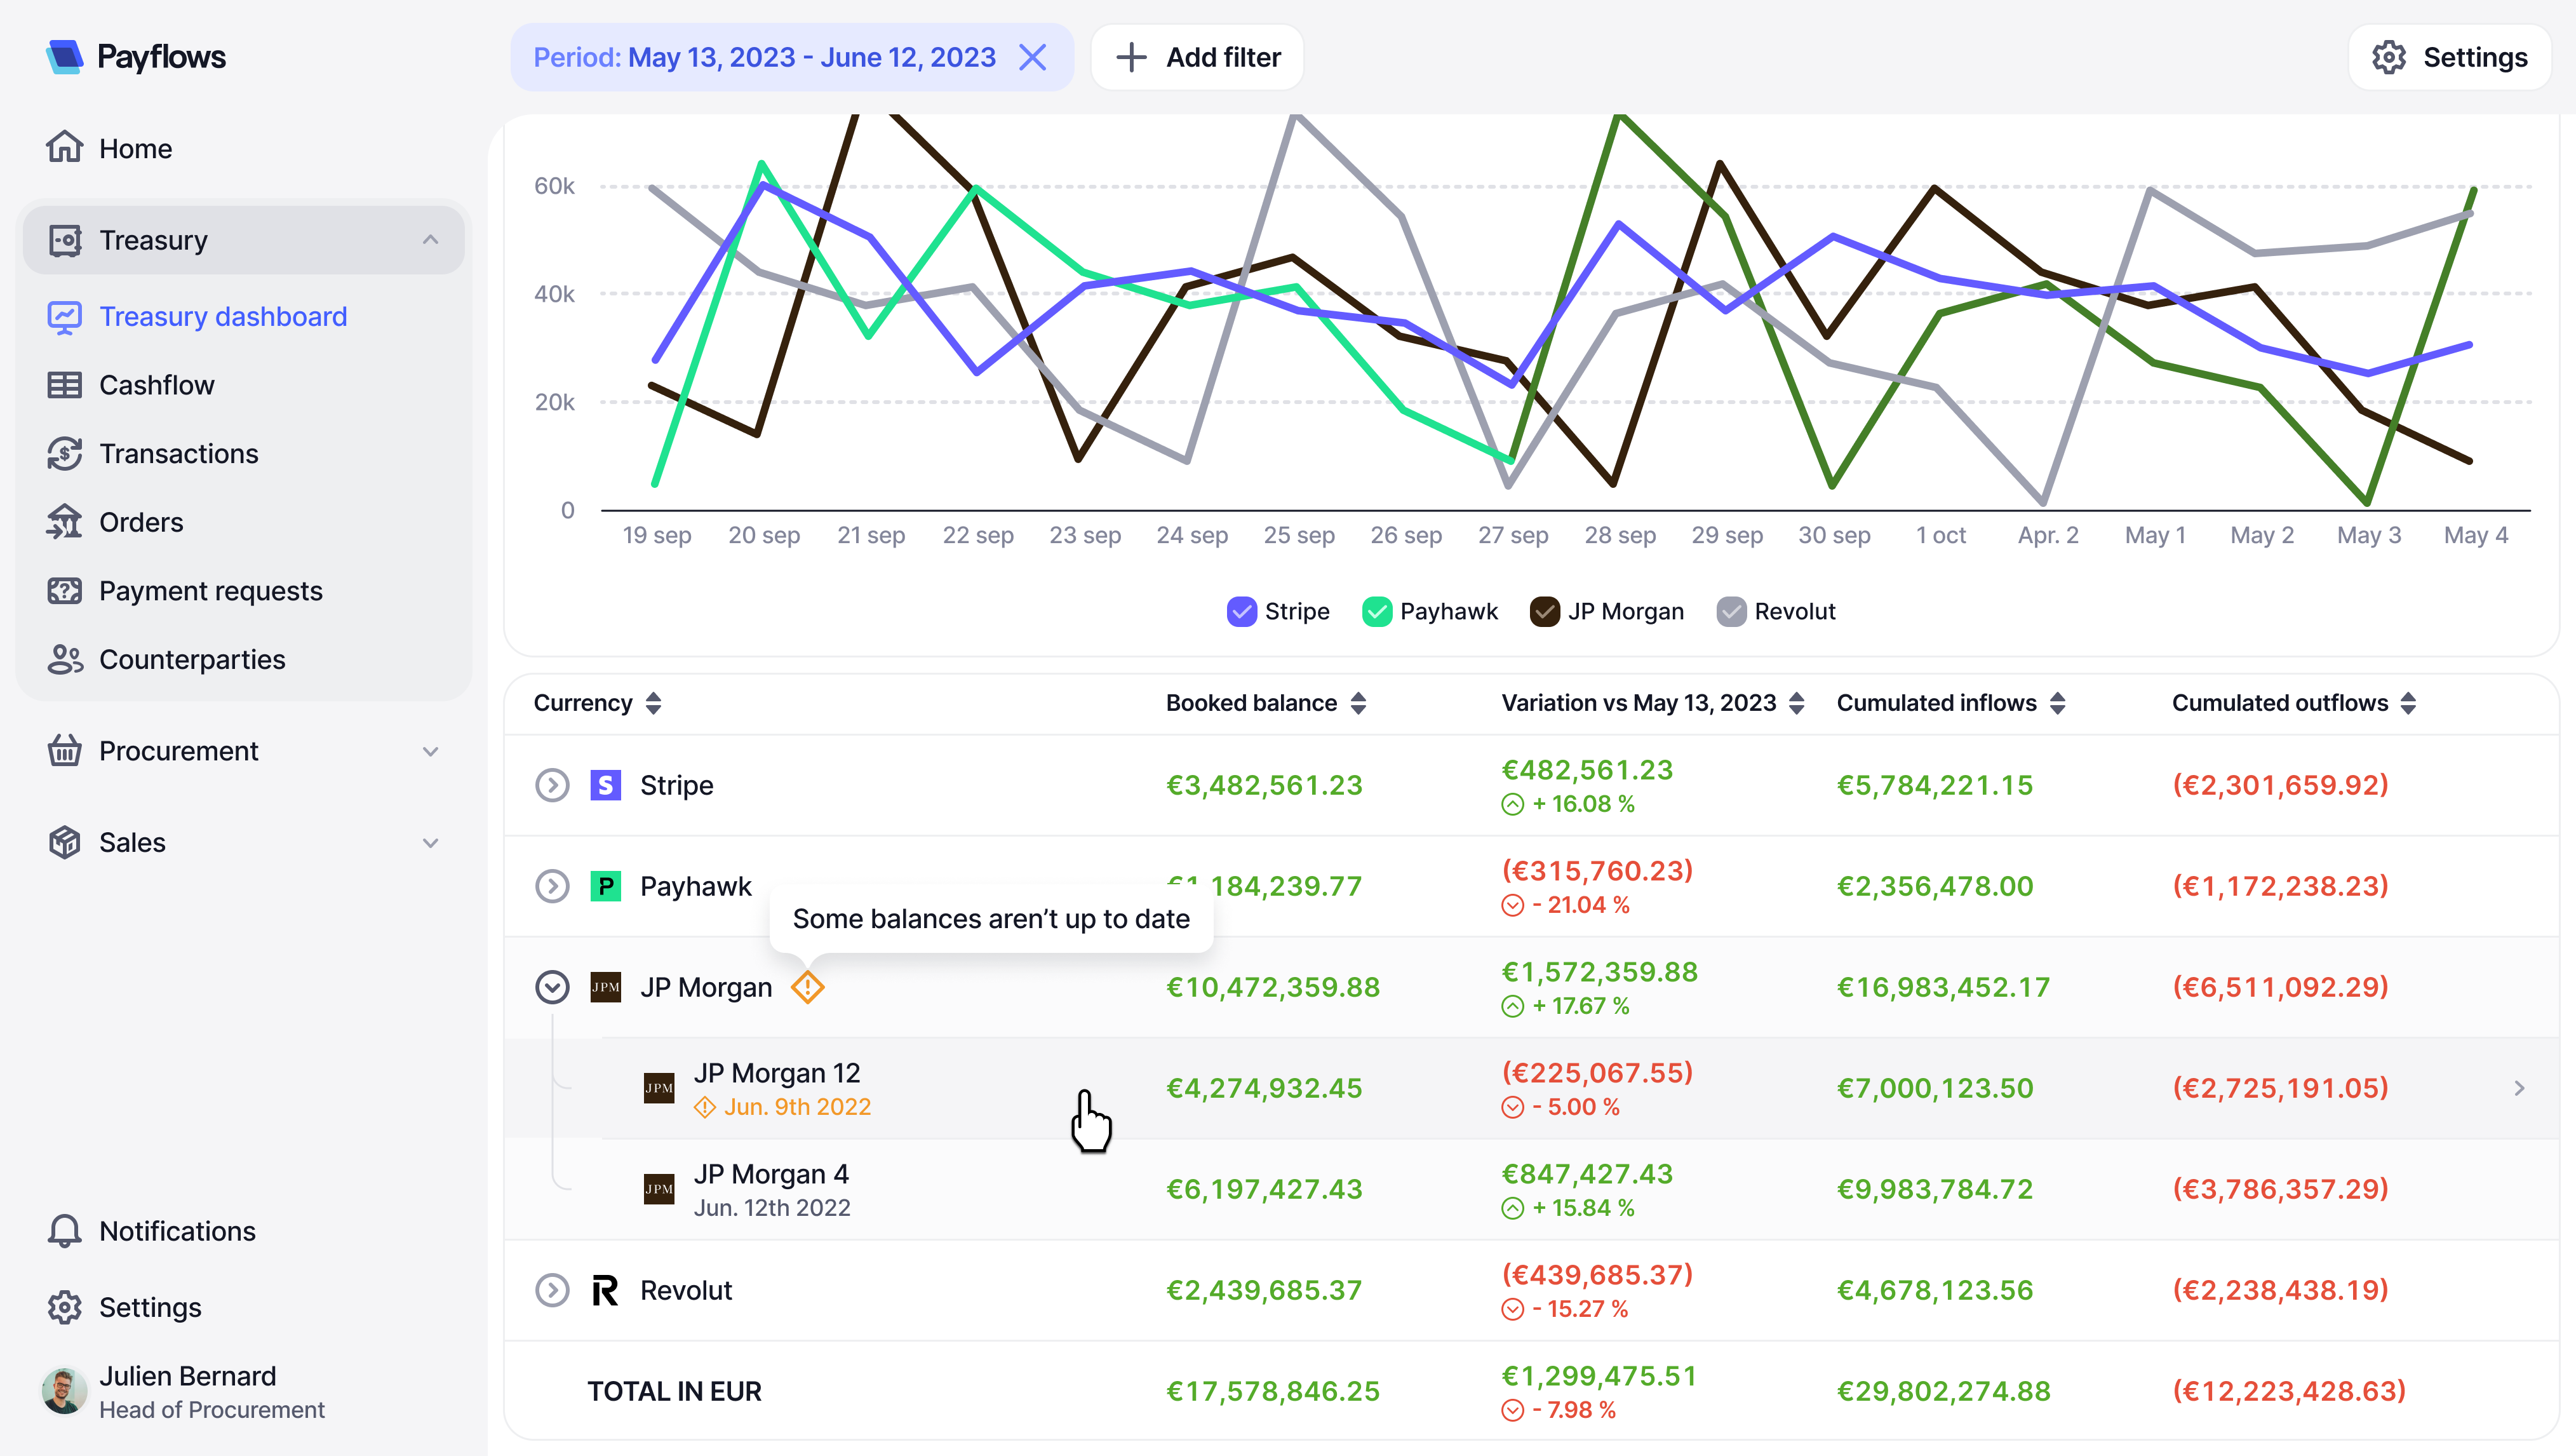The image size is (2576, 1456).
Task: Click total outflows (€12,223,428.63)
Action: pos(2288,1391)
